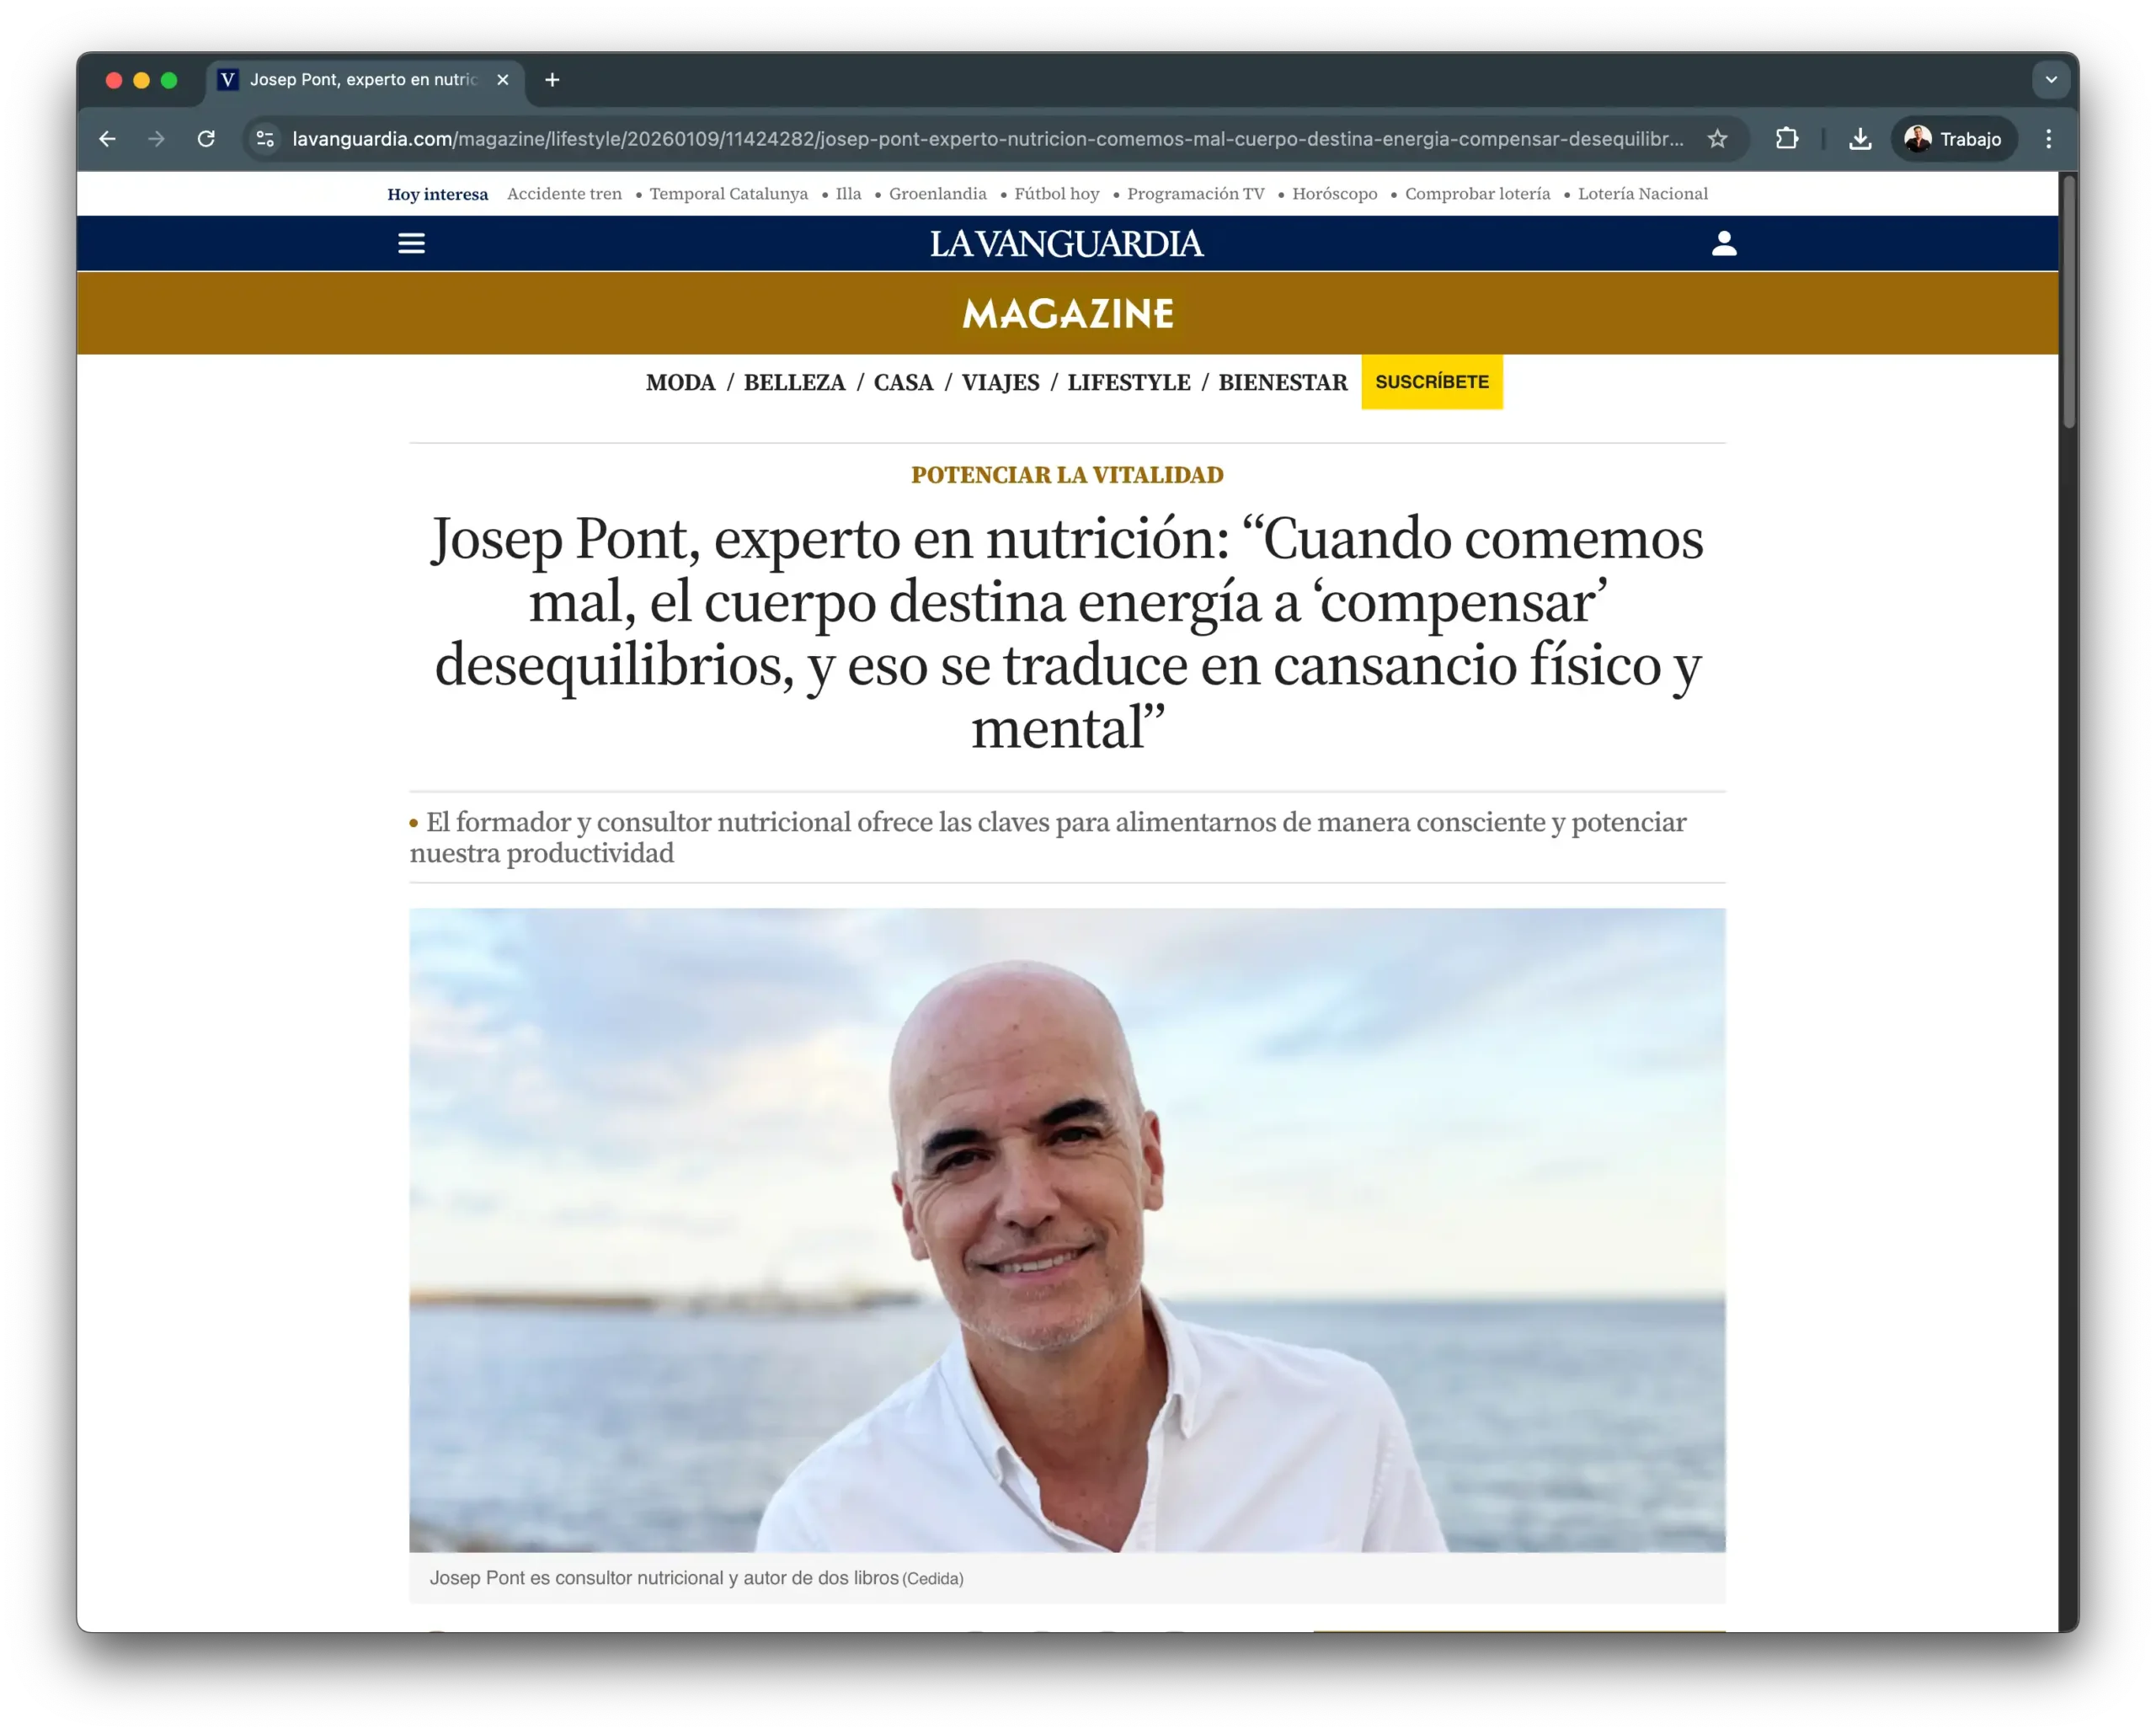This screenshot has height=1734, width=2156.
Task: Select the BIENESTAR section in magazine menu
Action: coord(1283,382)
